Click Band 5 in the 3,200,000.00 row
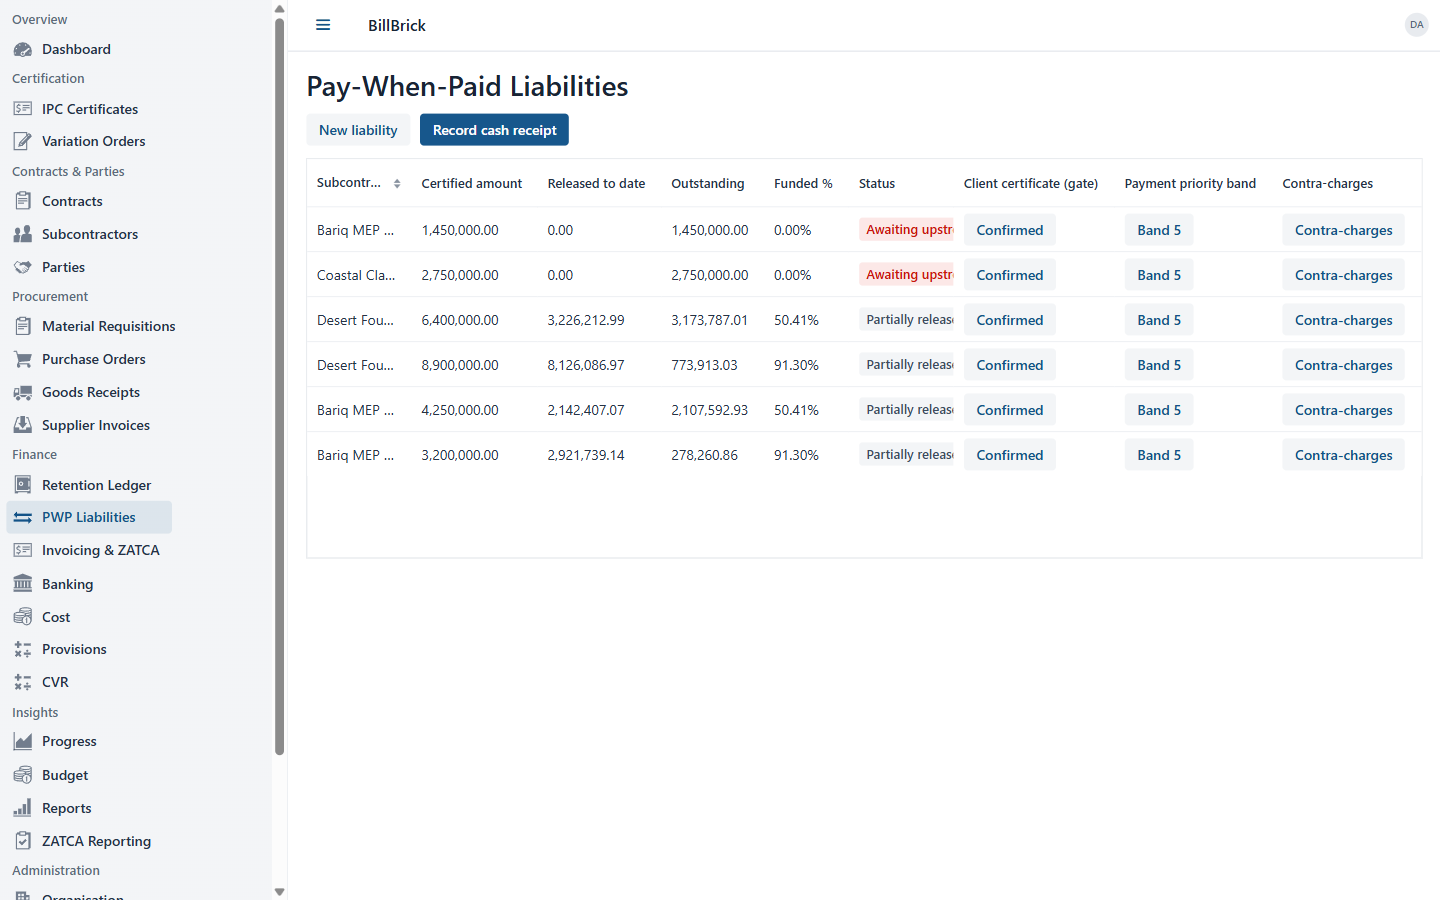Screen dimensions: 1440x900 pos(1158,455)
